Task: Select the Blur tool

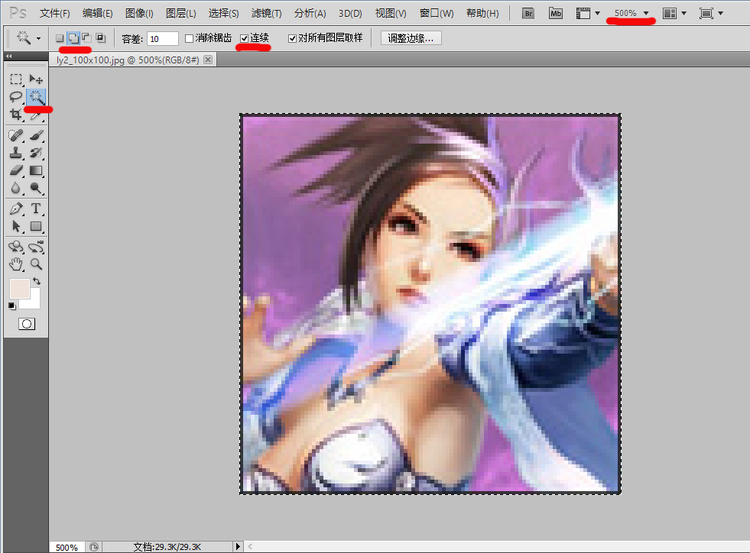Action: point(16,188)
